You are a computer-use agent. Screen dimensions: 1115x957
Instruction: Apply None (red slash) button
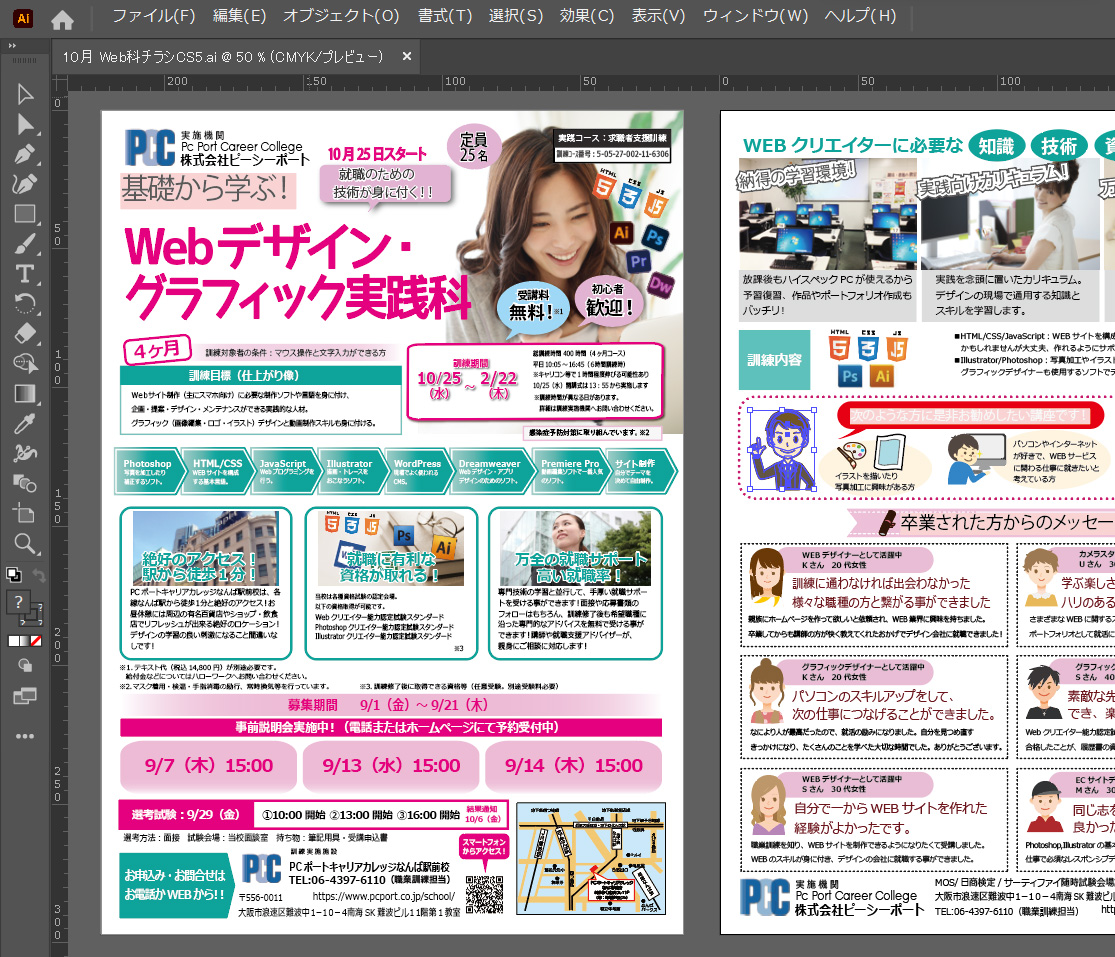tap(36, 641)
